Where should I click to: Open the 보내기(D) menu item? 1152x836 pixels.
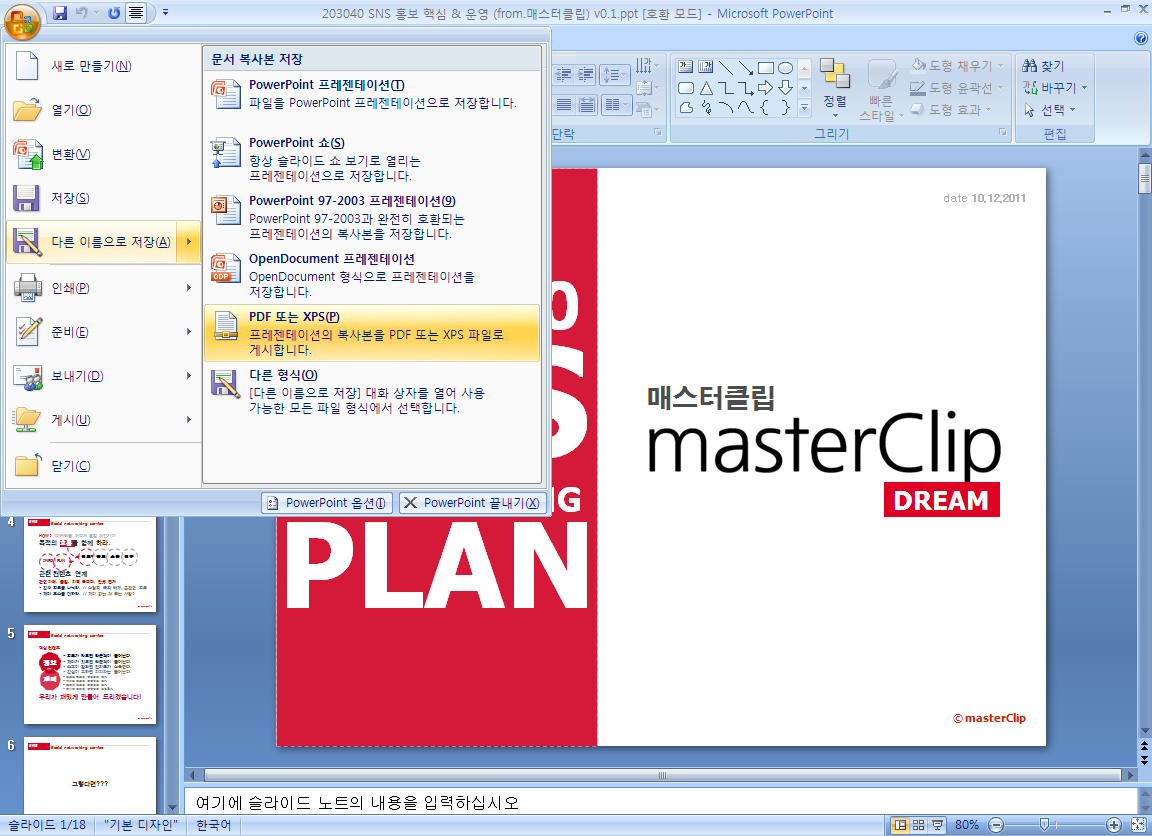[103, 376]
